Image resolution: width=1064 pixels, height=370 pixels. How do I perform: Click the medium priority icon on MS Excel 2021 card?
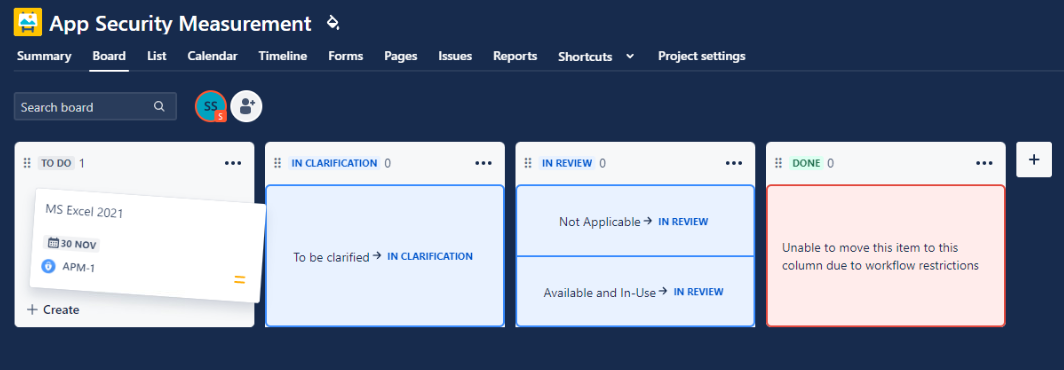[x=240, y=279]
